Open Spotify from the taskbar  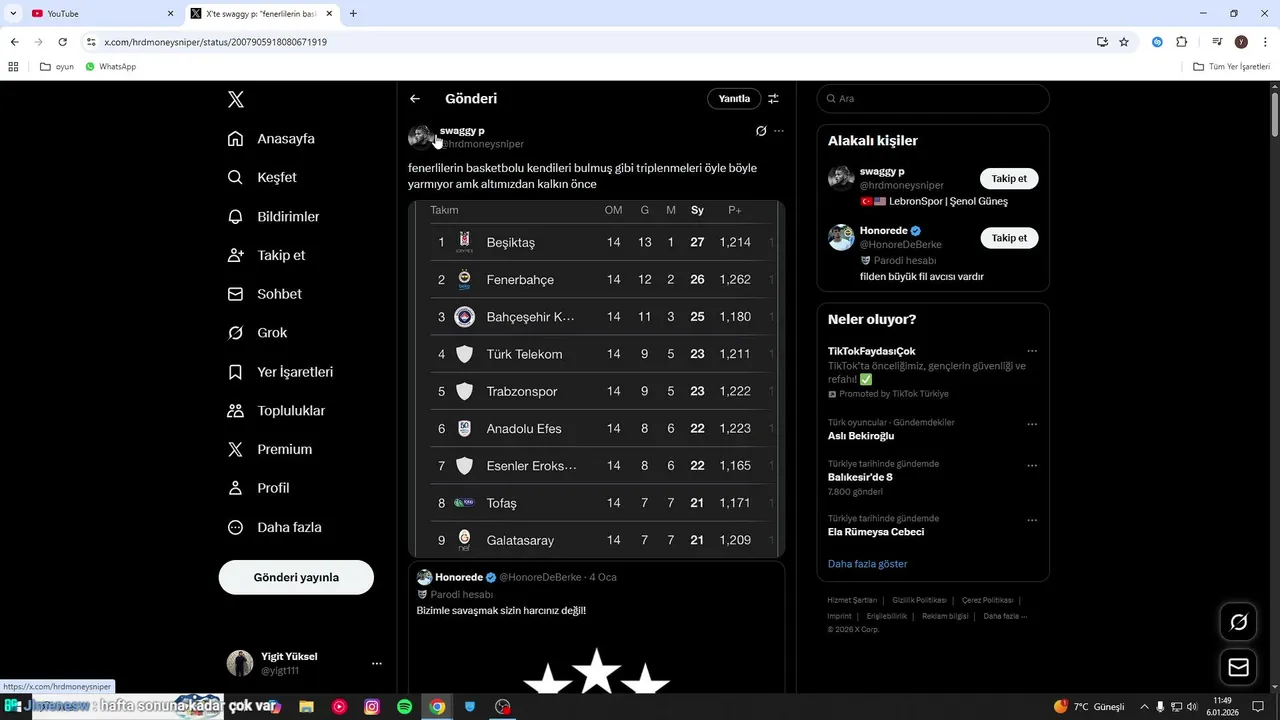(405, 706)
